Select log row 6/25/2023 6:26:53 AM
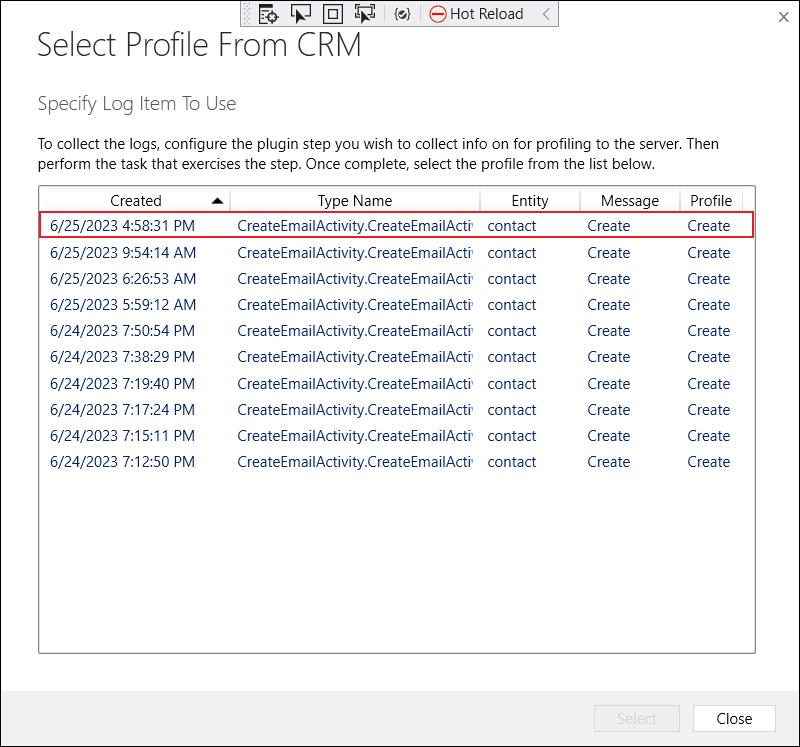 click(396, 279)
